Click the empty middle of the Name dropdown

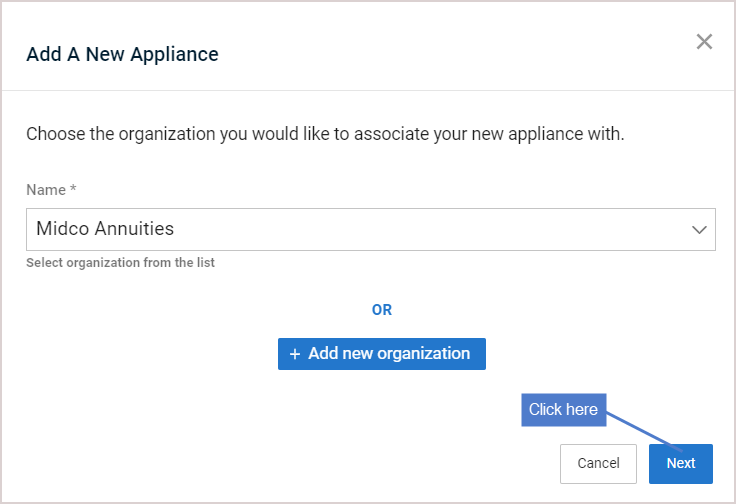point(422,229)
